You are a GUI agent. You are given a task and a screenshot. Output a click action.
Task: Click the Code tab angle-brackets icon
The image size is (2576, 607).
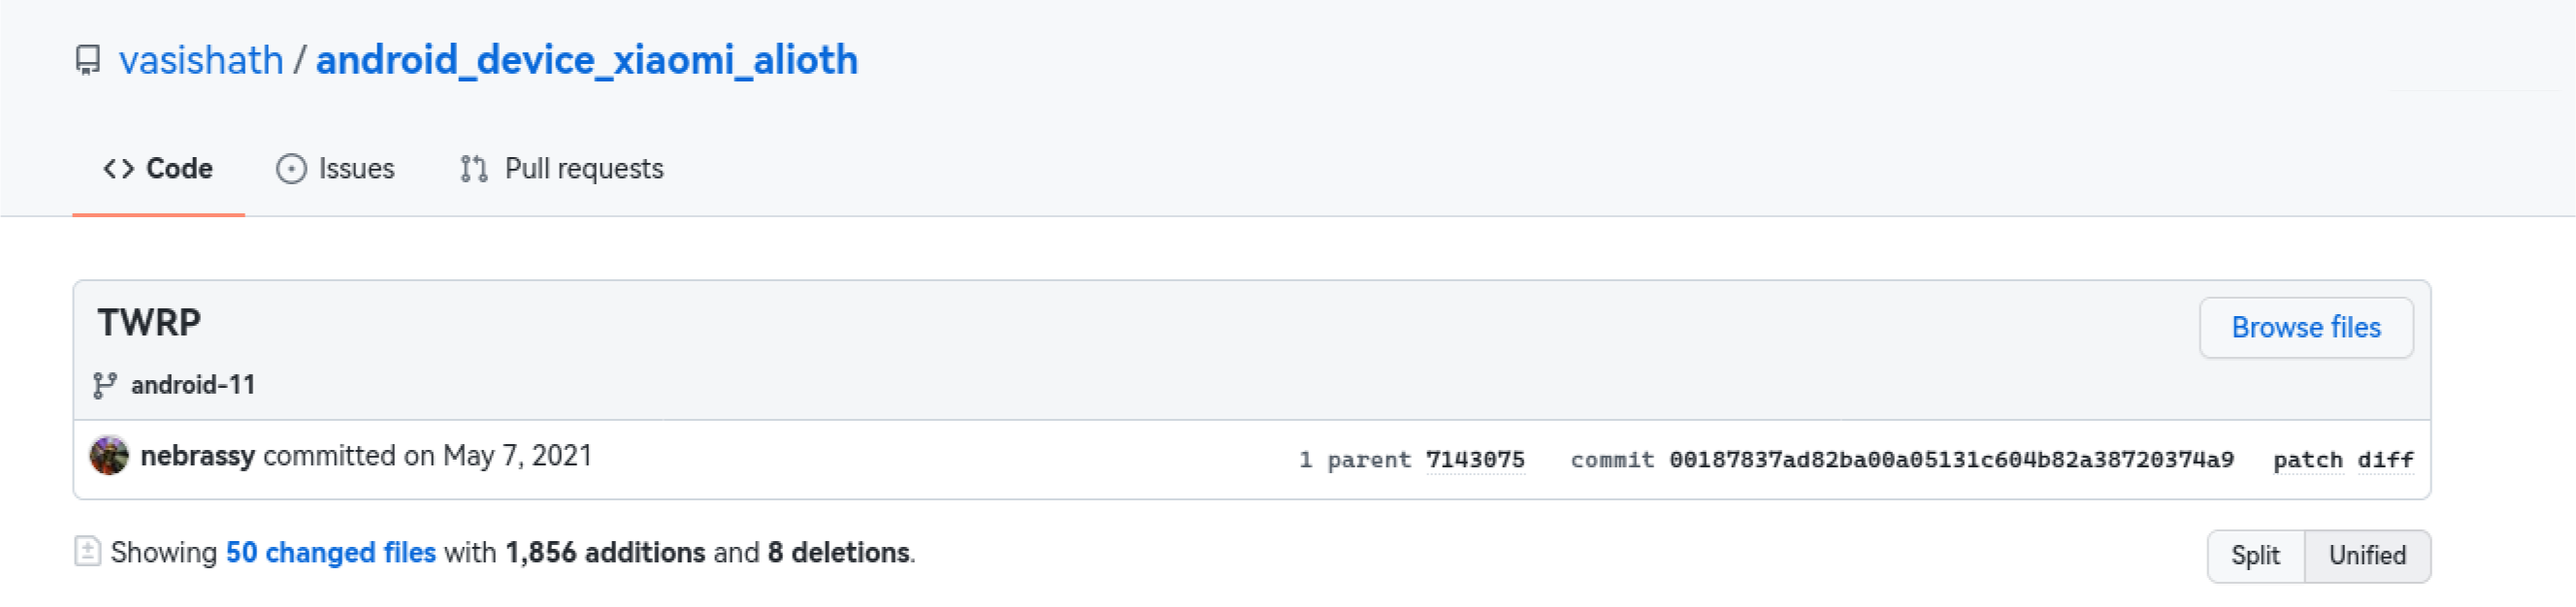pos(118,169)
